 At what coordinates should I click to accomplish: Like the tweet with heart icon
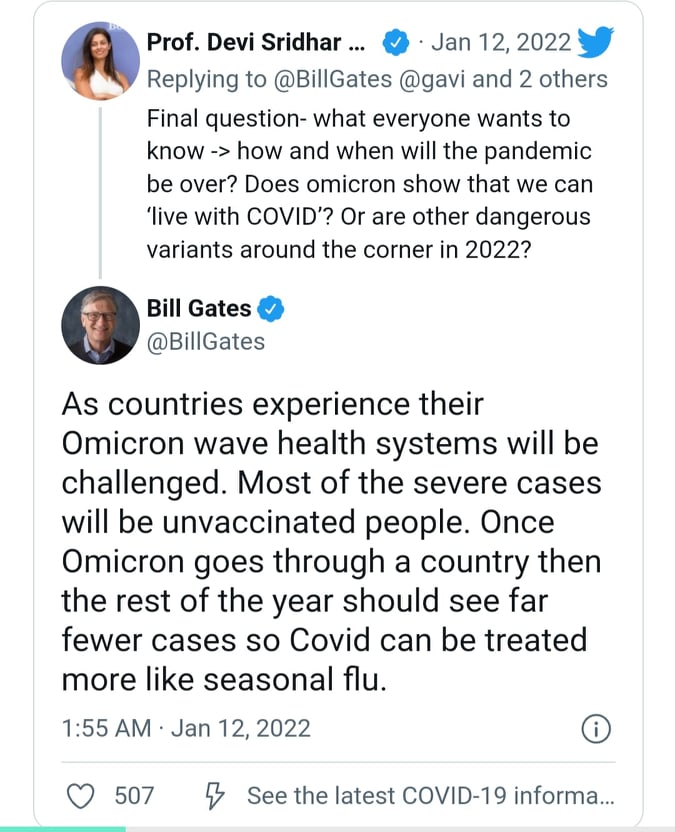point(81,796)
